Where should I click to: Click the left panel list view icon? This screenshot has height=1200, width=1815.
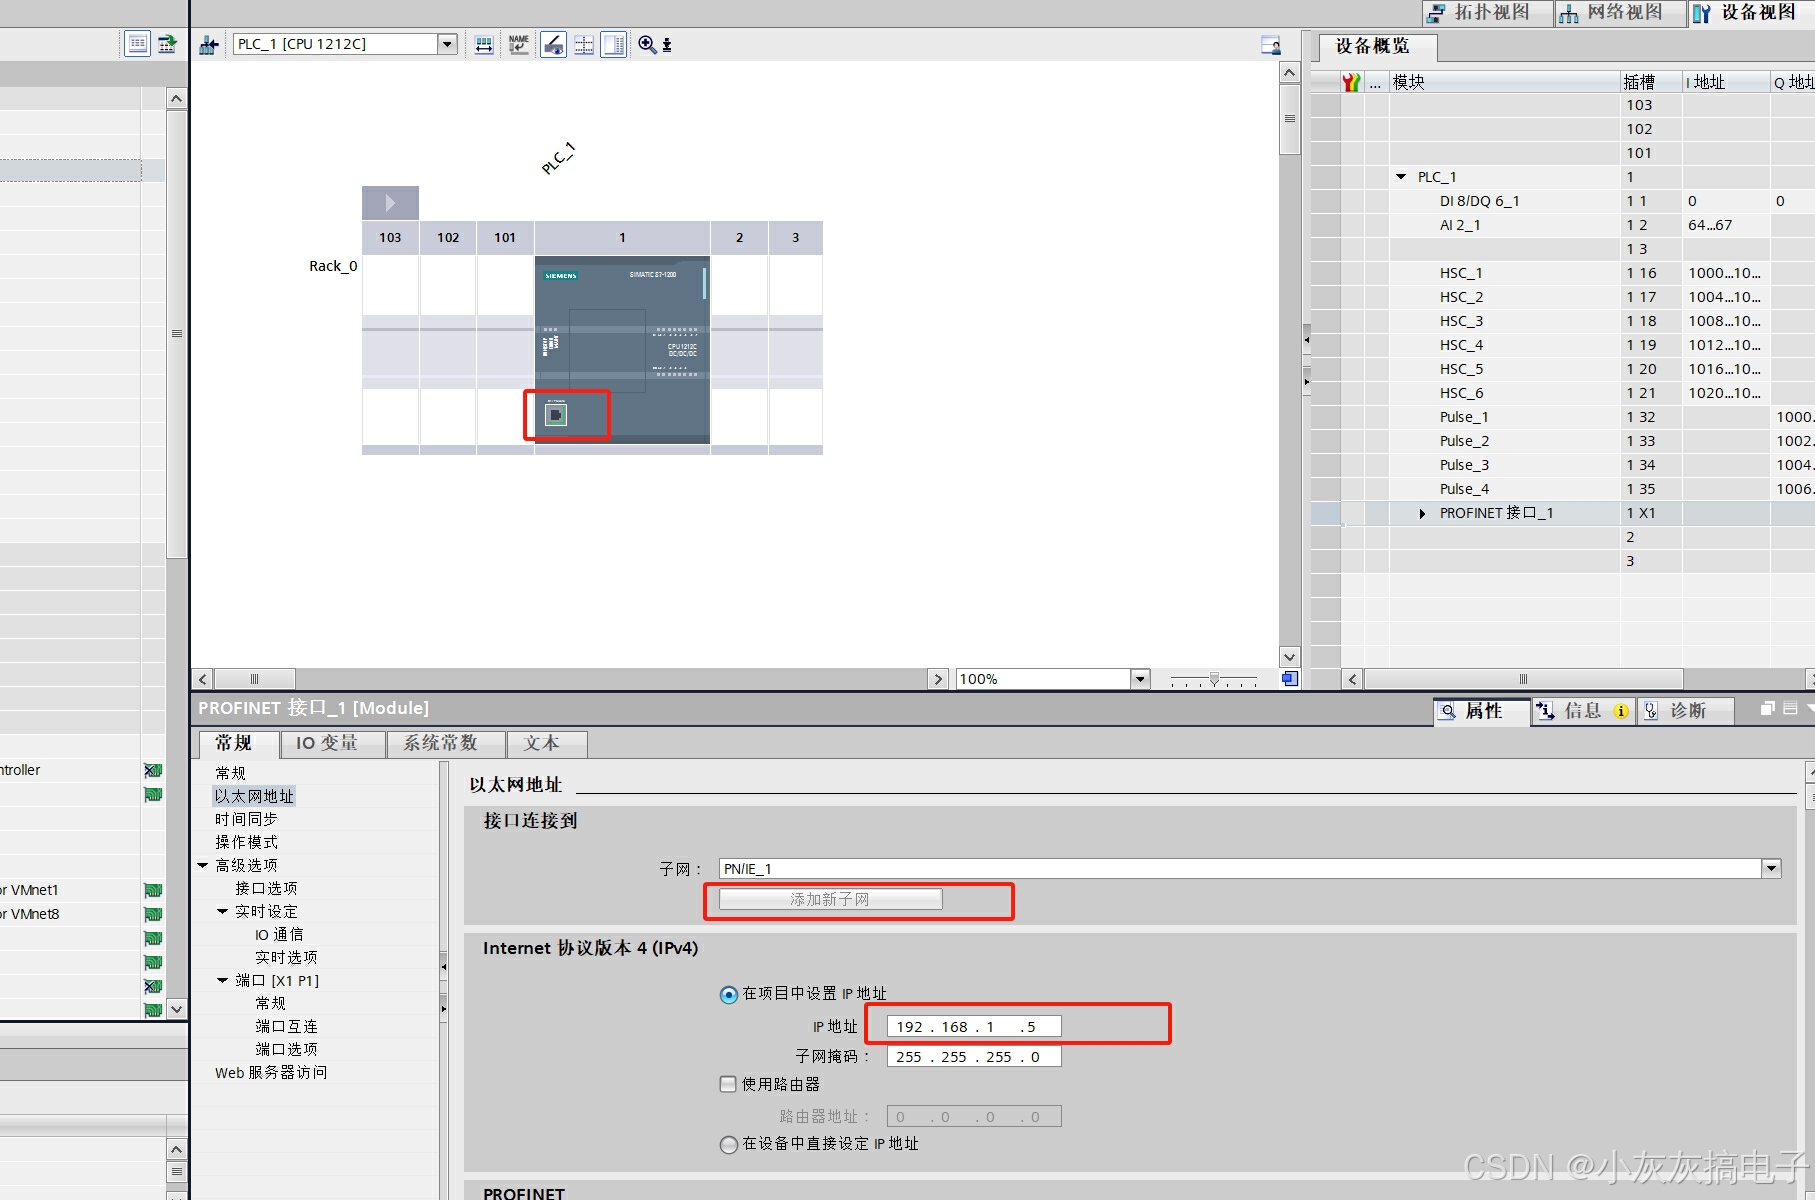(x=138, y=44)
